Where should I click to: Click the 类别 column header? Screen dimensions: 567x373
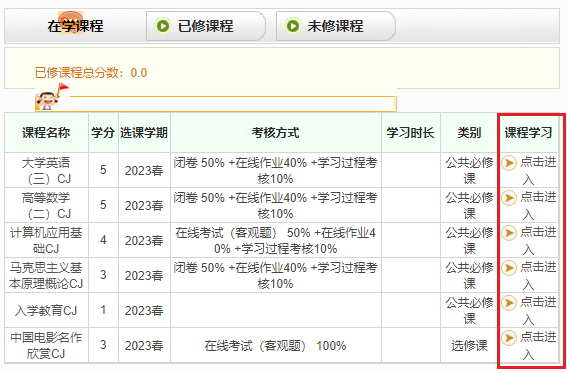click(x=469, y=133)
